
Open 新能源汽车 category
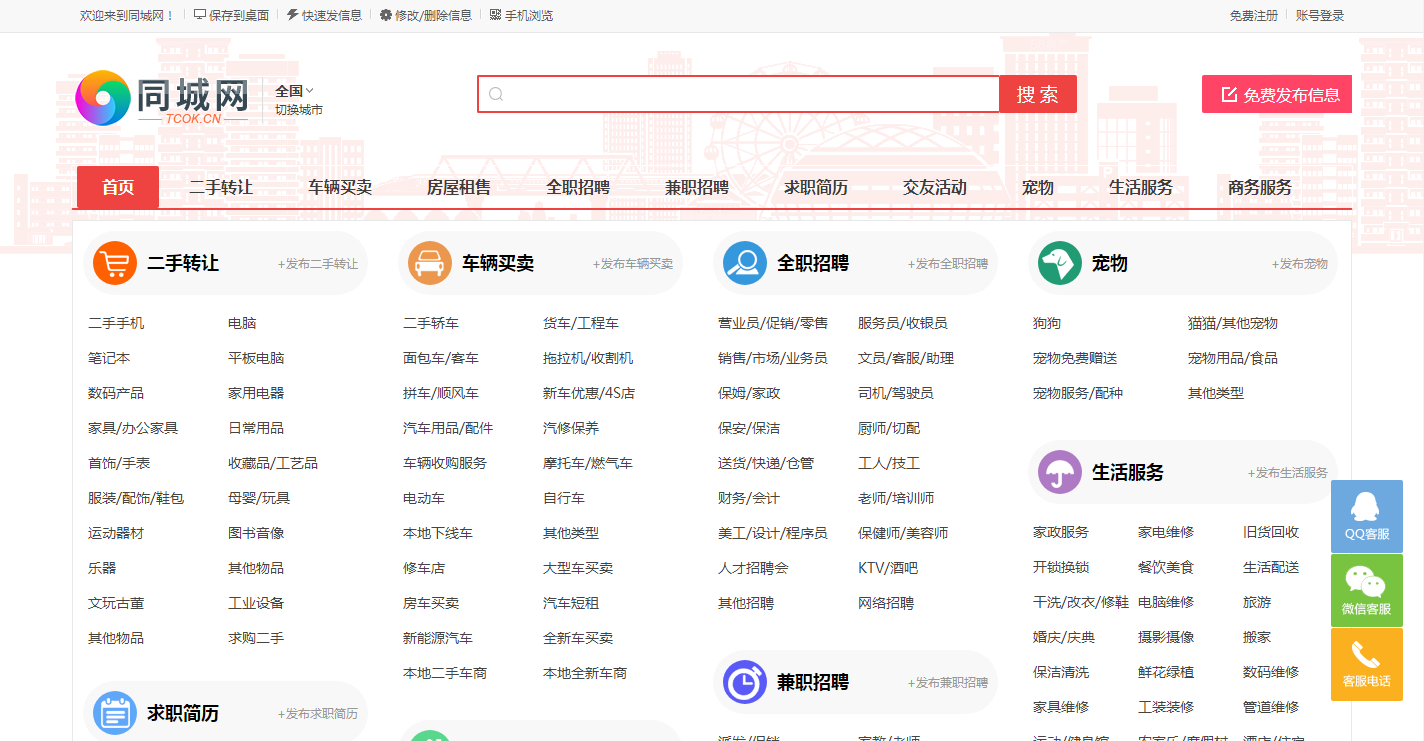coord(438,638)
